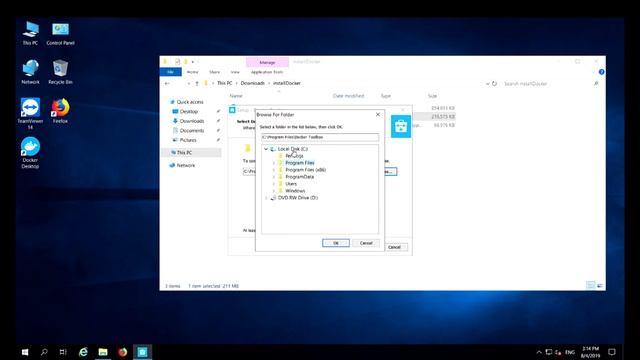
Task: Click the taskbar clock showing 3:14 PM
Action: click(x=590, y=352)
